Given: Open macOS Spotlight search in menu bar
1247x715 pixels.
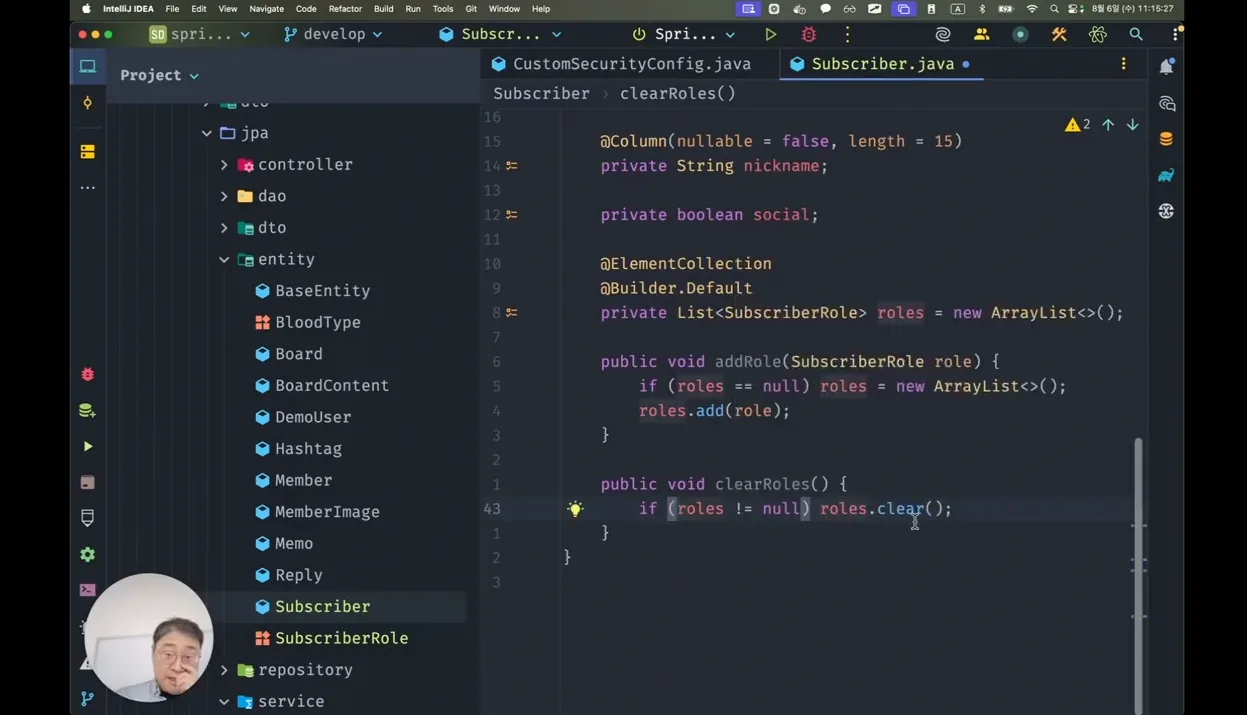Looking at the screenshot, I should [1054, 9].
